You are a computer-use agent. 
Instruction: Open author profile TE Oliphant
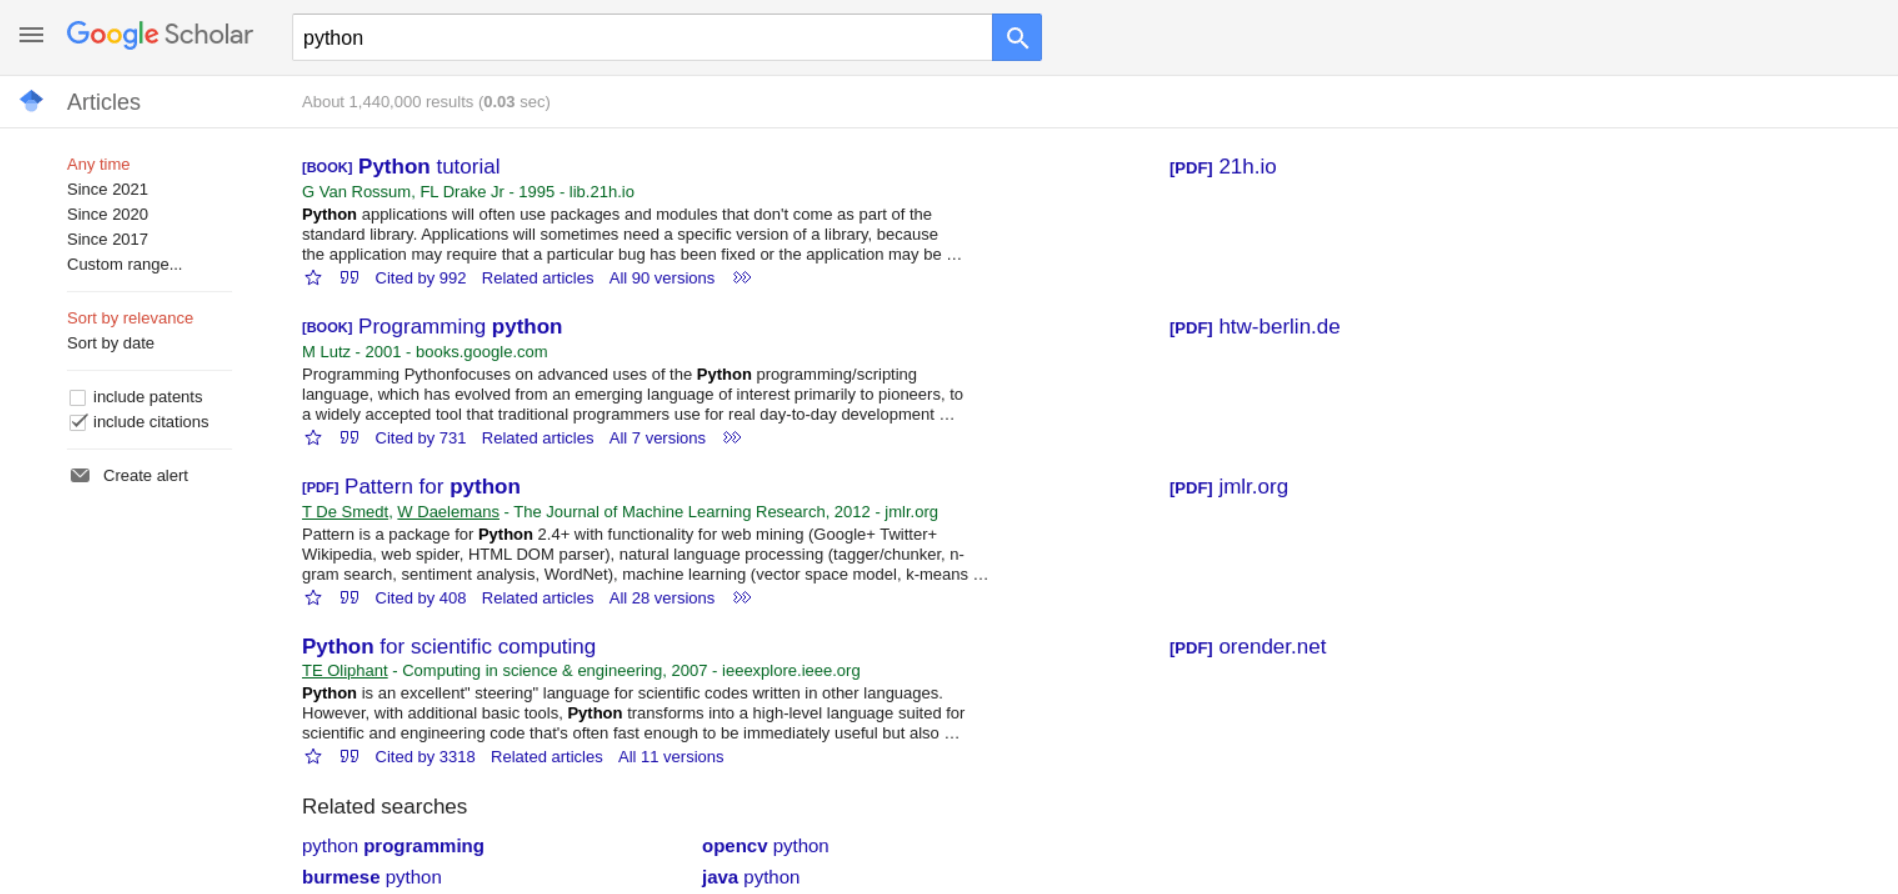[345, 671]
